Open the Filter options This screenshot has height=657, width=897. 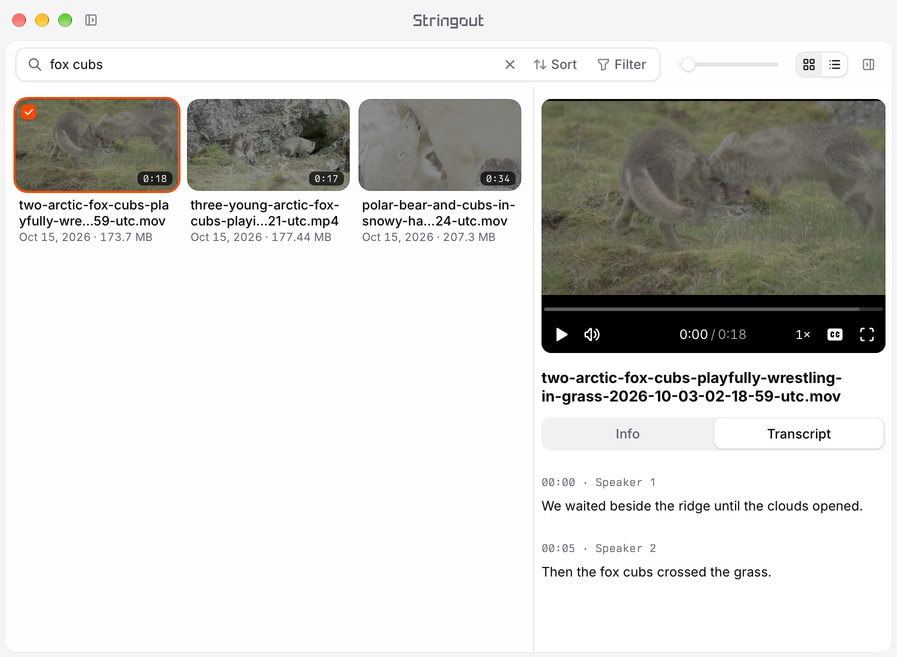coord(622,65)
